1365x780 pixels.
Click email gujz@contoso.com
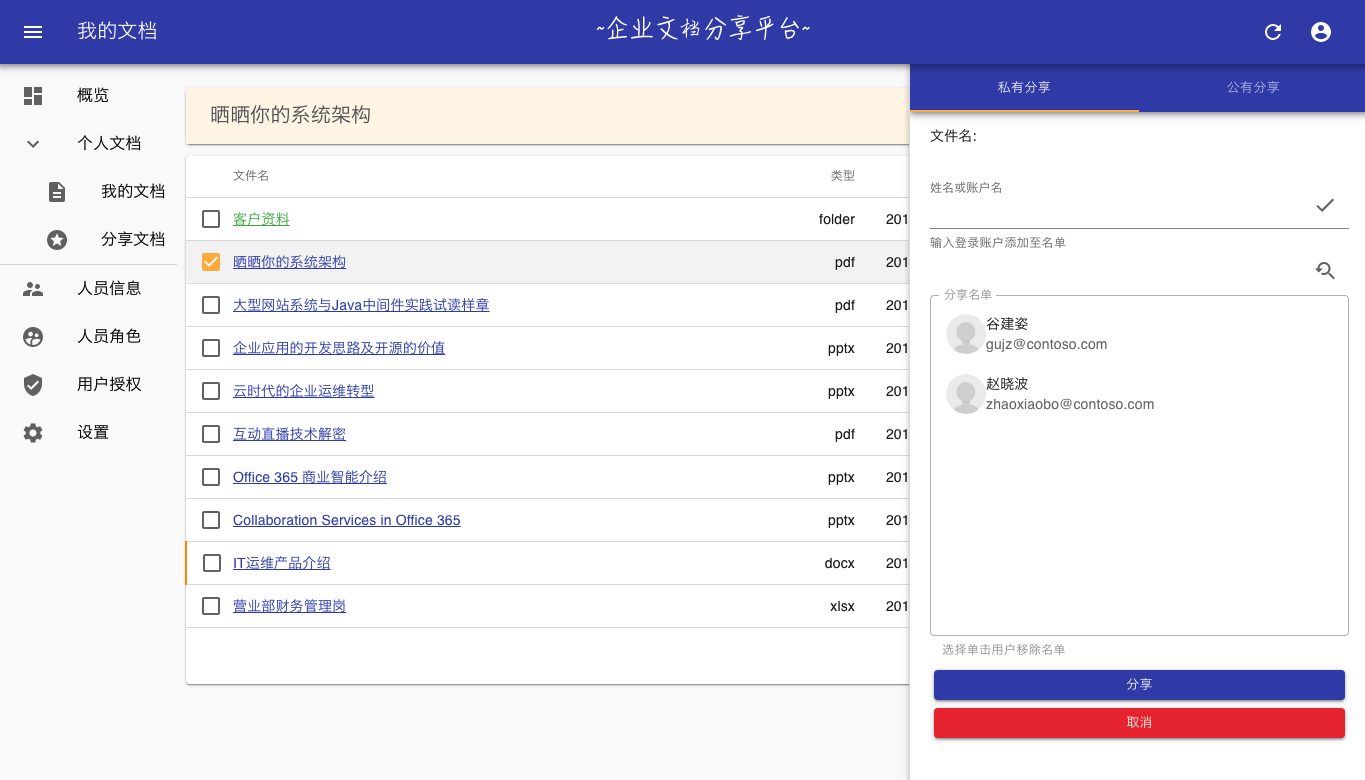point(1046,344)
